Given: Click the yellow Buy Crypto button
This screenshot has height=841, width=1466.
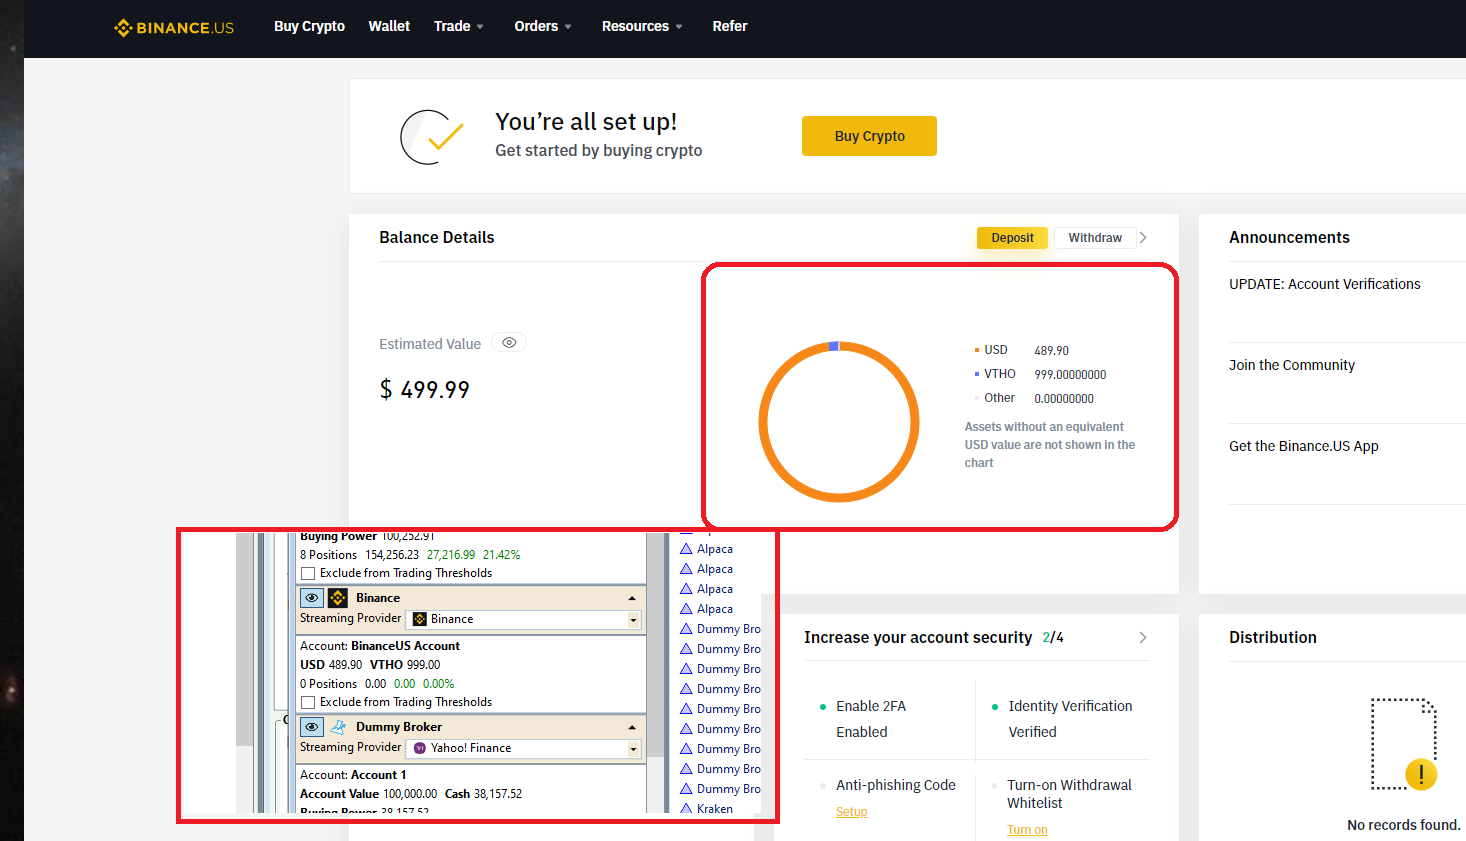Looking at the screenshot, I should 869,136.
